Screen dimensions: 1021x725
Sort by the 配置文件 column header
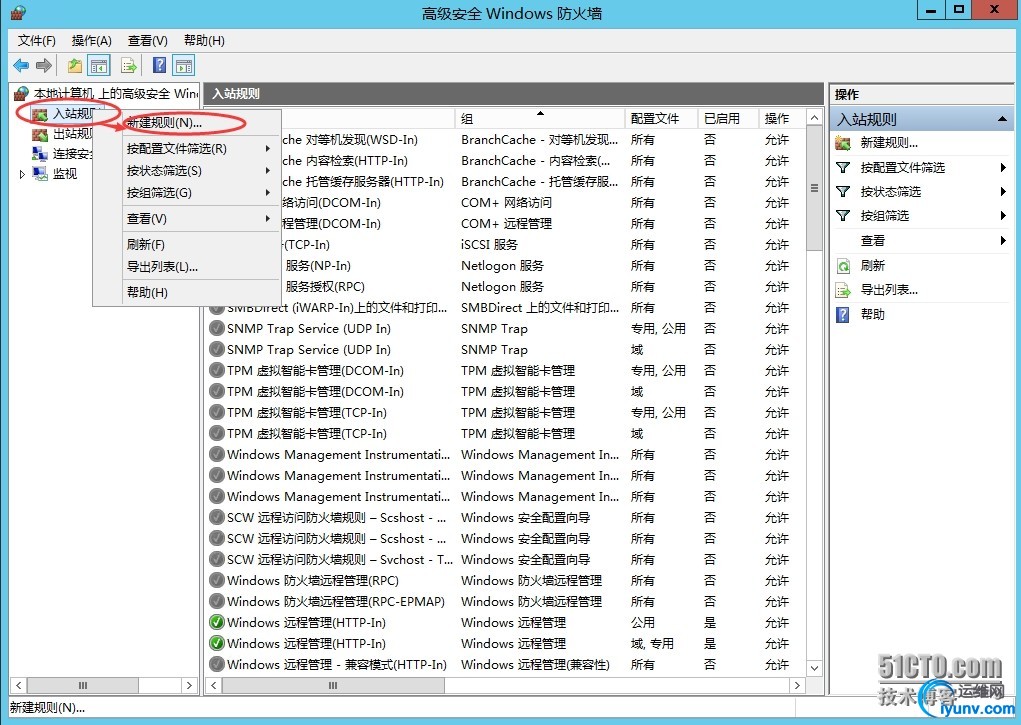pyautogui.click(x=661, y=119)
